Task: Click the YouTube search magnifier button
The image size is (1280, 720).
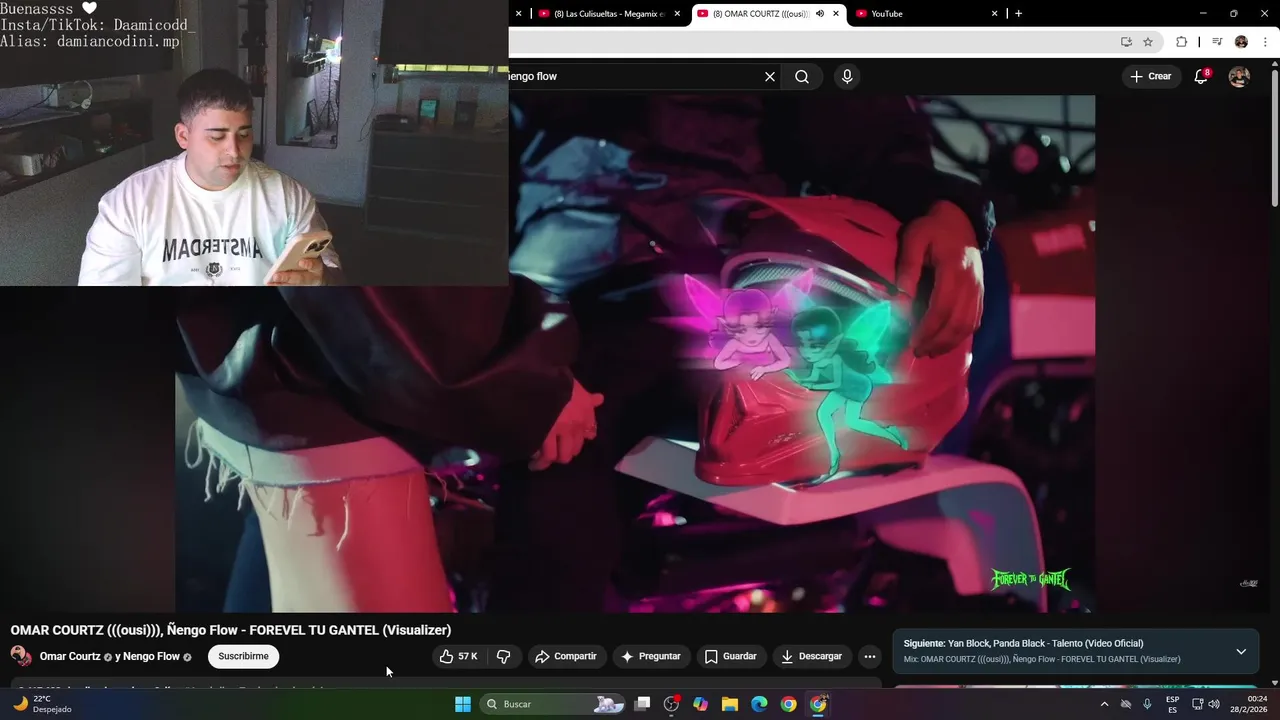Action: coord(802,77)
